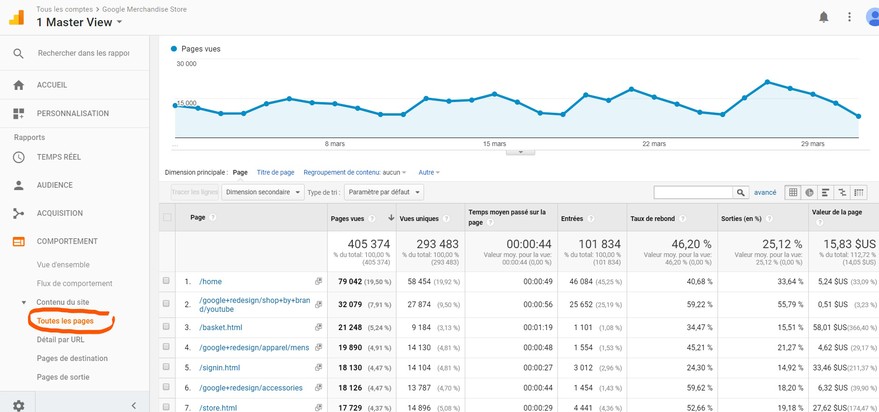Open Pages de destination report

72,358
